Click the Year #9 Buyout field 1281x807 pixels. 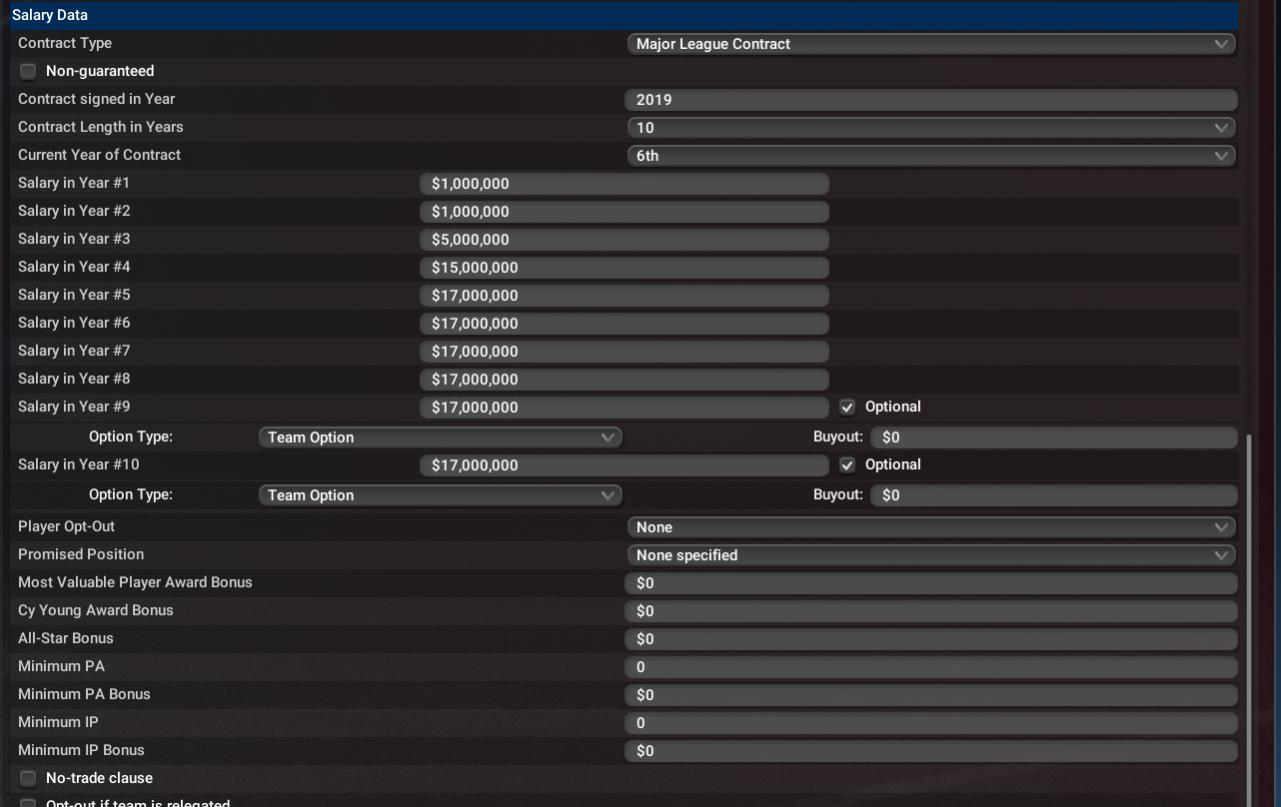pyautogui.click(x=1054, y=438)
